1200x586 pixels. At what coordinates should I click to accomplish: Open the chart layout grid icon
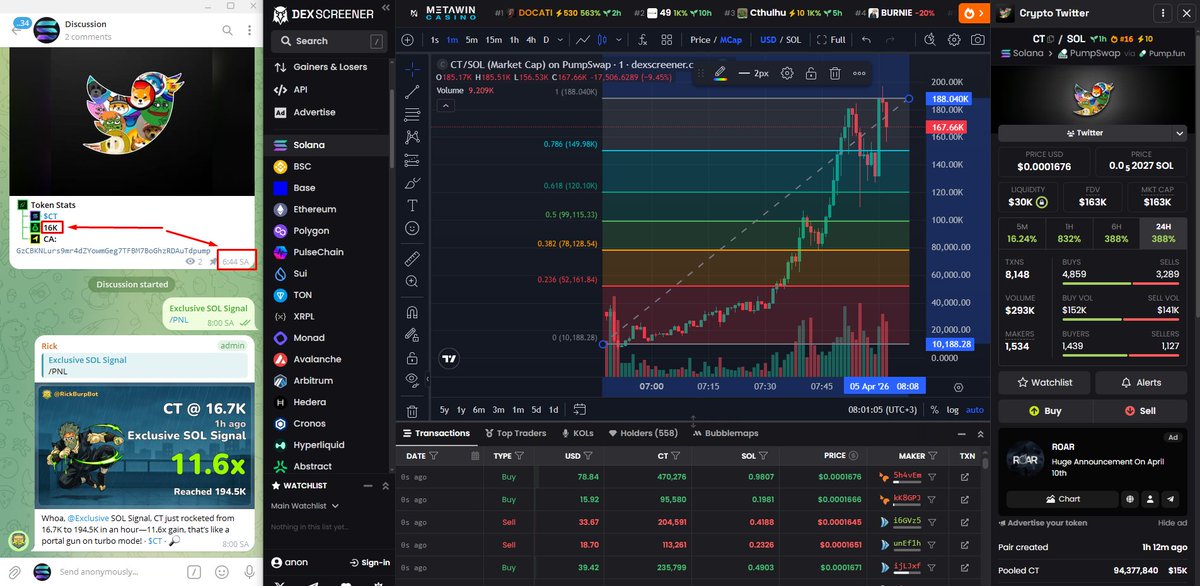click(666, 40)
